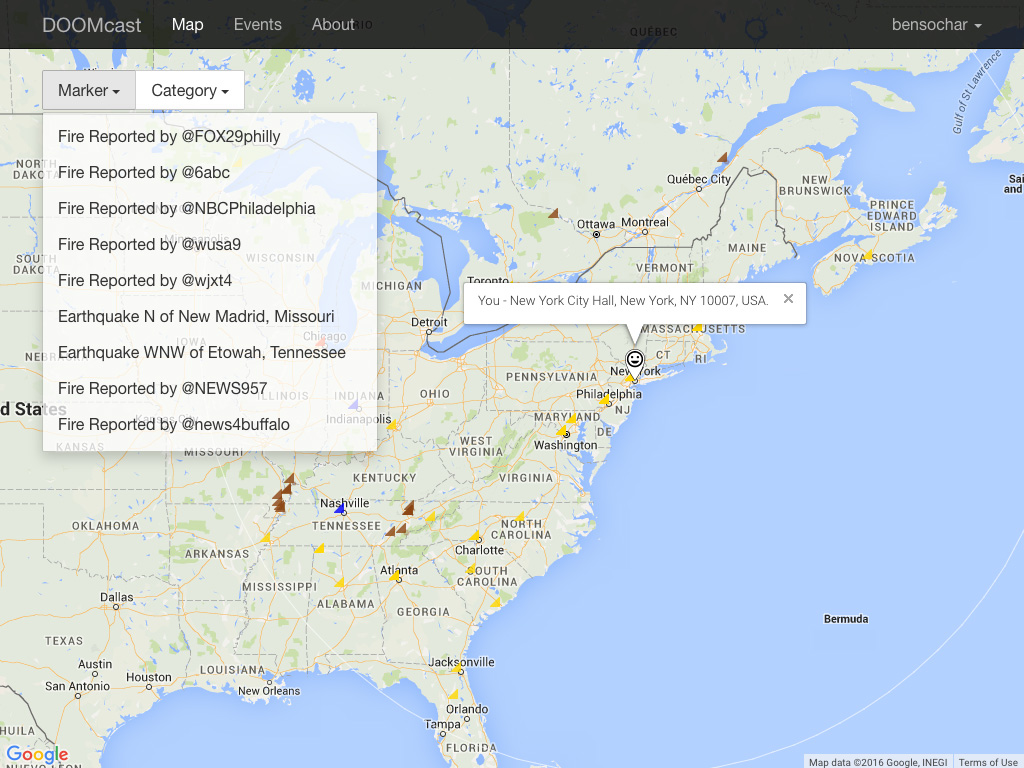Click the brown marker near Québec City

[722, 157]
